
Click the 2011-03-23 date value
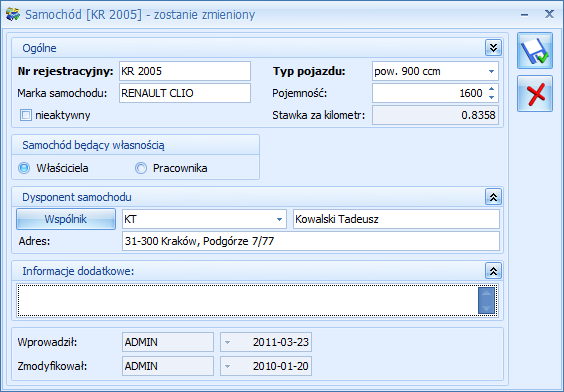[281, 342]
